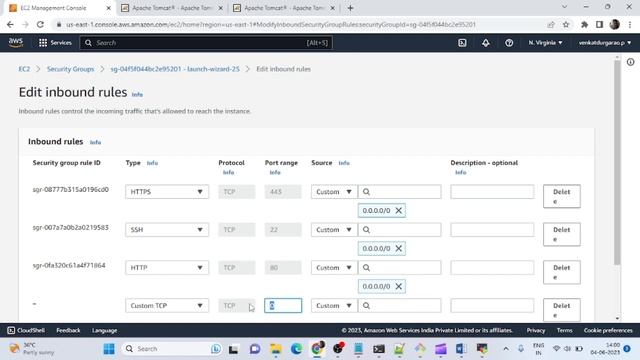
Task: Click the HTTPS rule source search field
Action: tap(400, 192)
